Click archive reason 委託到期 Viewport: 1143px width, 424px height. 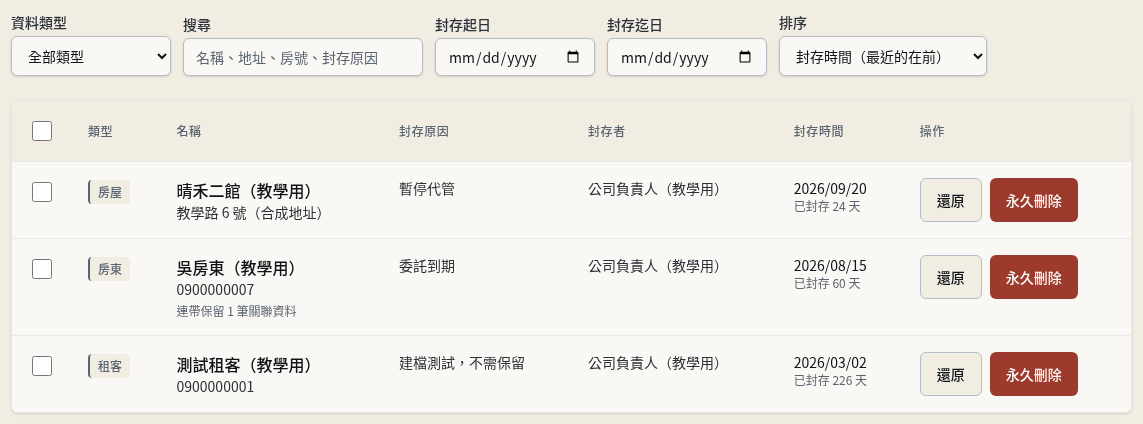click(x=427, y=266)
